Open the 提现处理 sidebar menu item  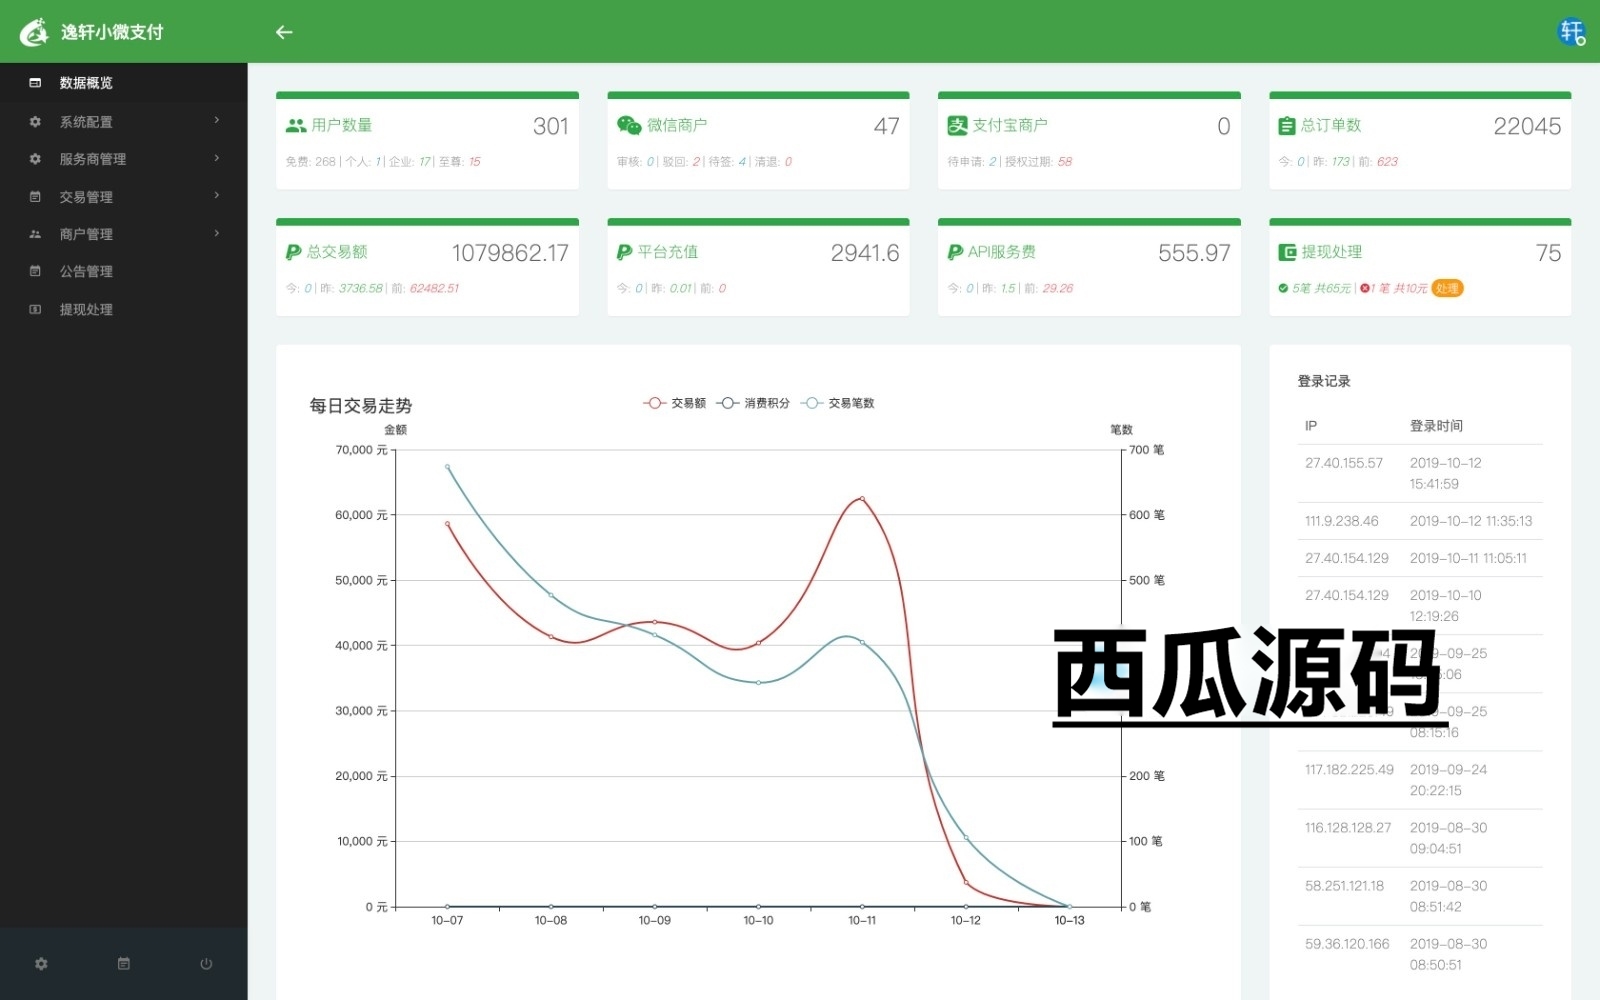tap(124, 309)
